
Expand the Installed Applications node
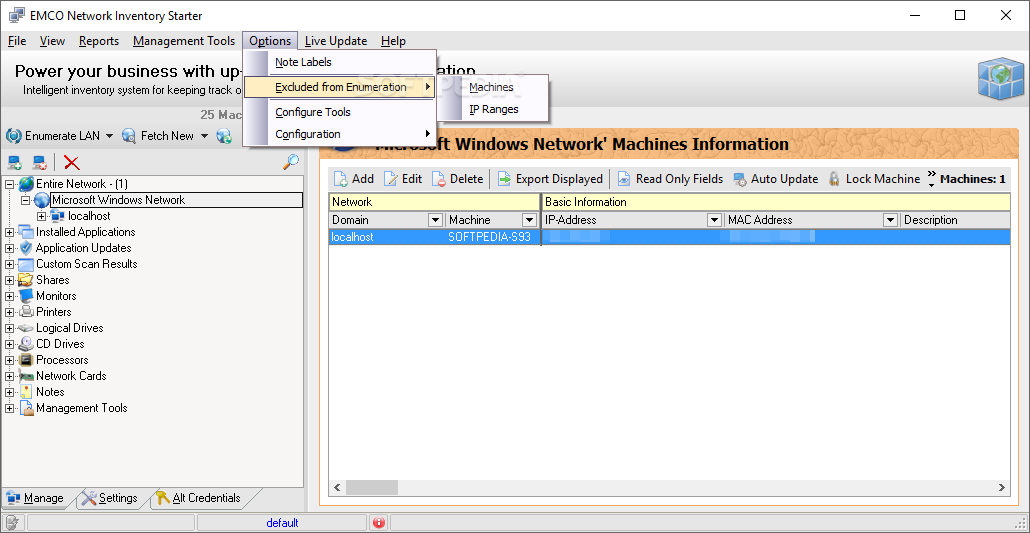pos(10,232)
